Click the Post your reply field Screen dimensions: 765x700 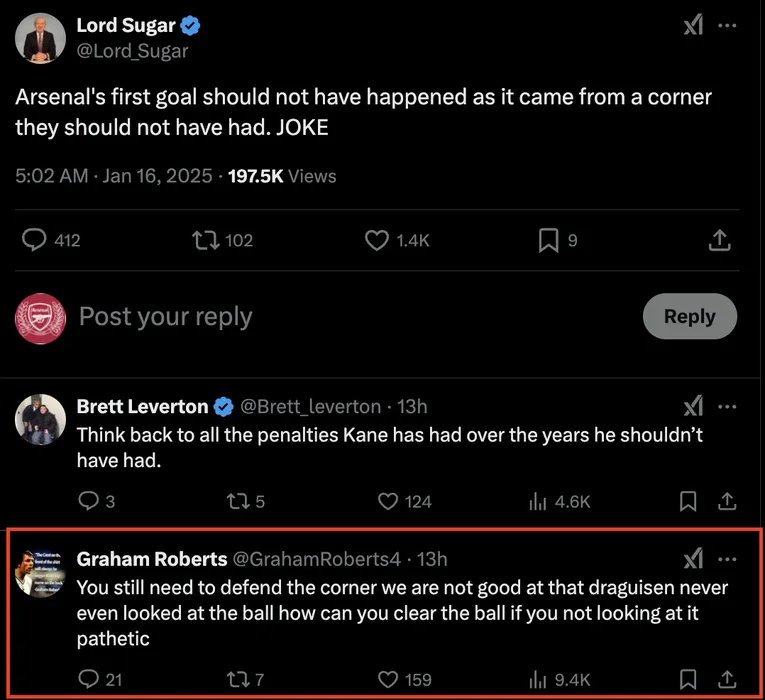(165, 317)
